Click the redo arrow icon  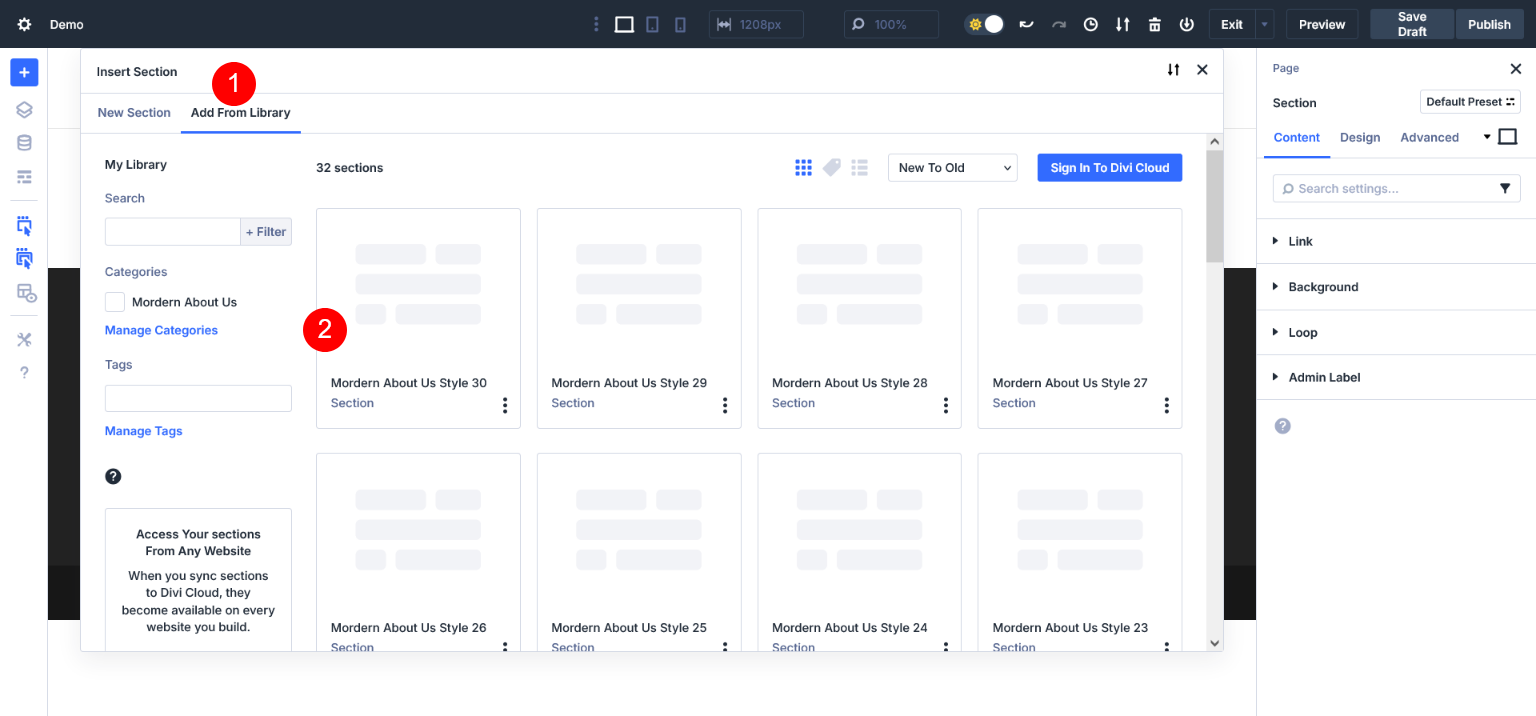point(1059,24)
